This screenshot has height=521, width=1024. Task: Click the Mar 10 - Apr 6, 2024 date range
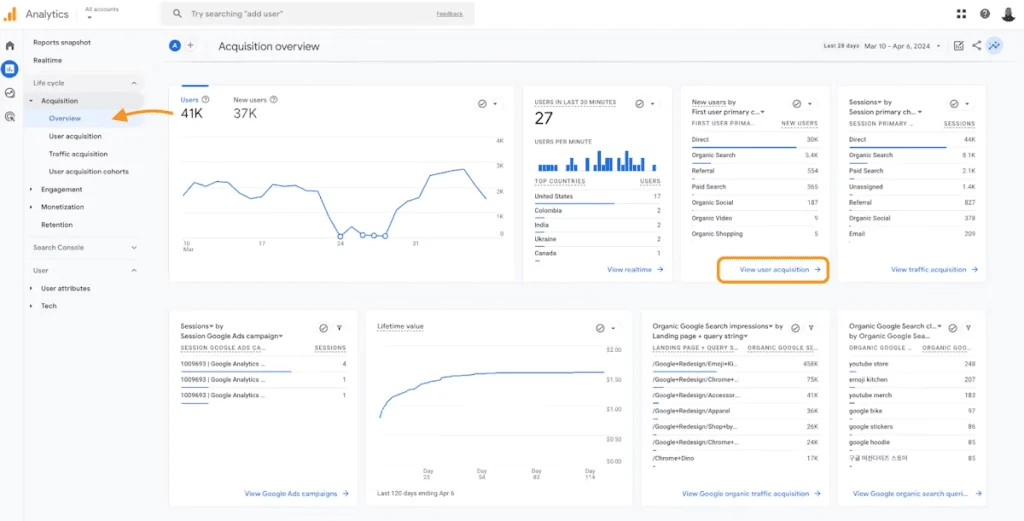tap(895, 46)
